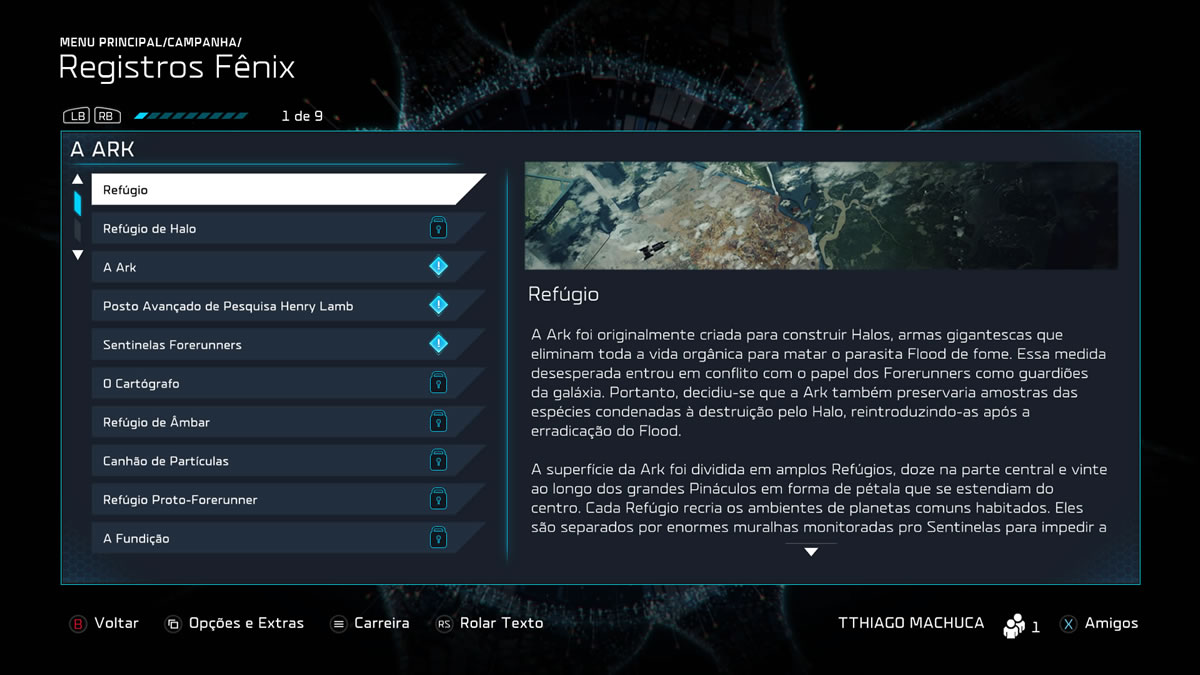Open the Sentinelas Forerunners entry

(x=288, y=345)
